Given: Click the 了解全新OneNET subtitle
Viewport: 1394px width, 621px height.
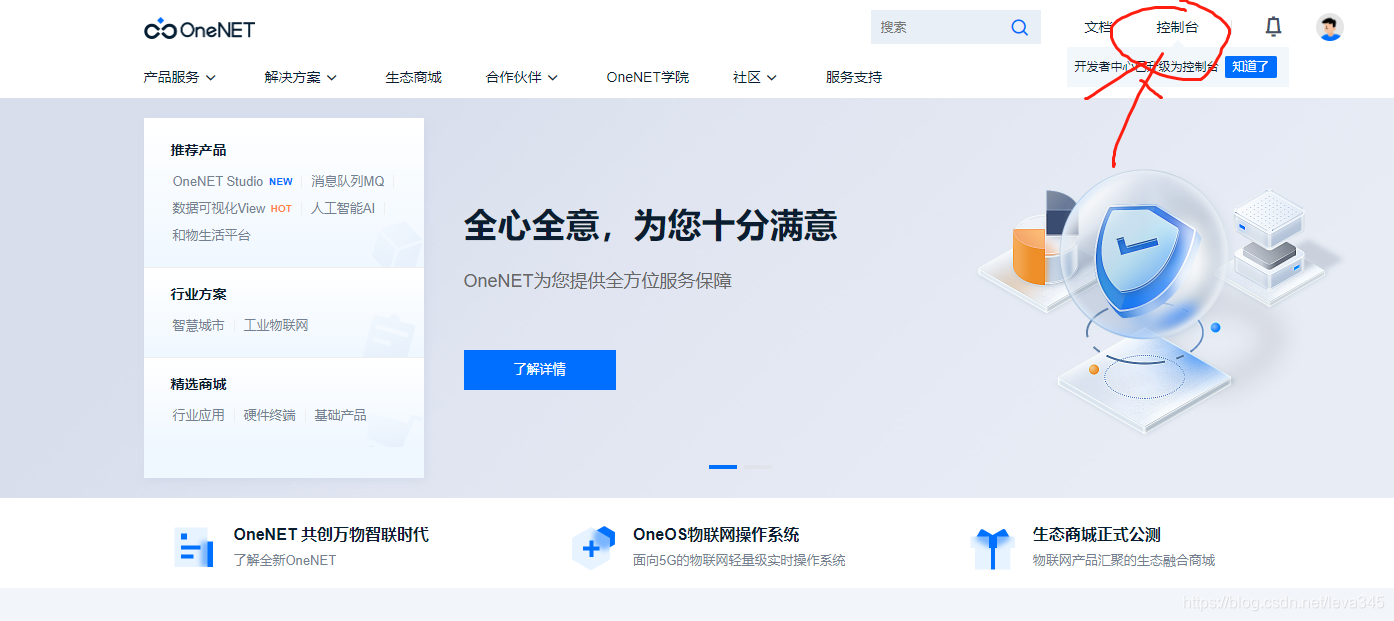Looking at the screenshot, I should click(x=285, y=560).
